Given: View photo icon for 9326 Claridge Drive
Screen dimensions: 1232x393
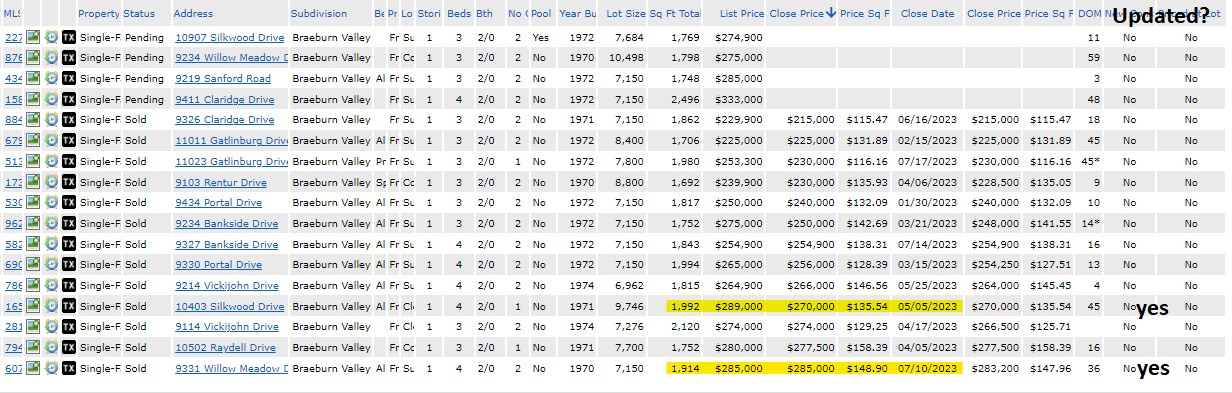Looking at the screenshot, I should pos(33,120).
